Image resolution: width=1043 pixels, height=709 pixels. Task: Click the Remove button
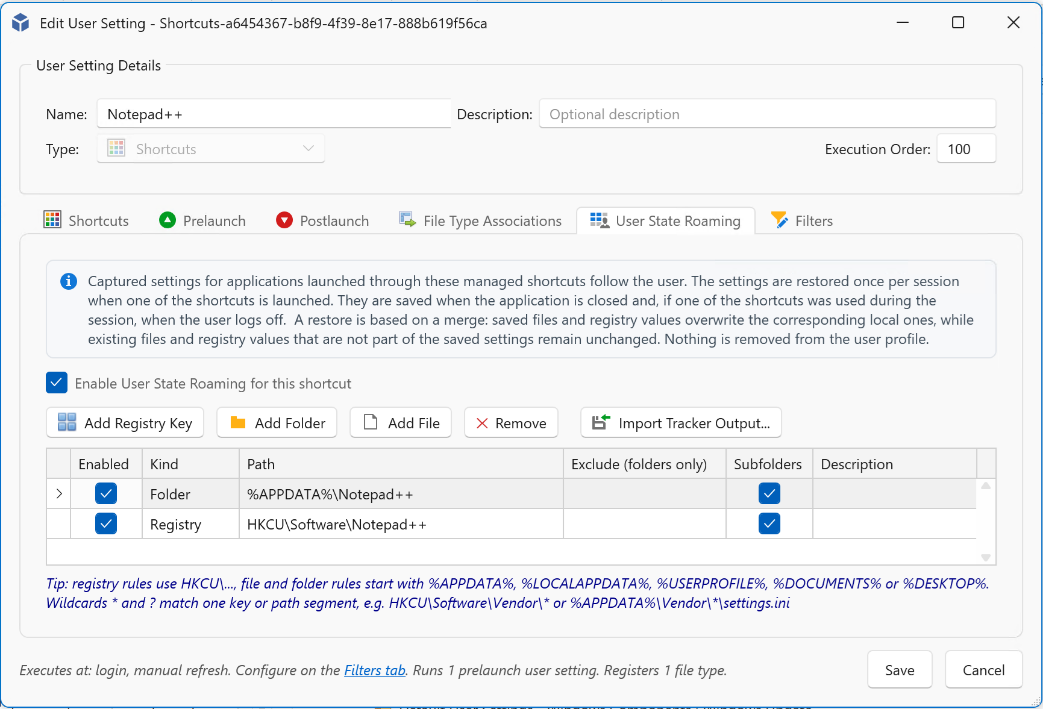(x=511, y=422)
